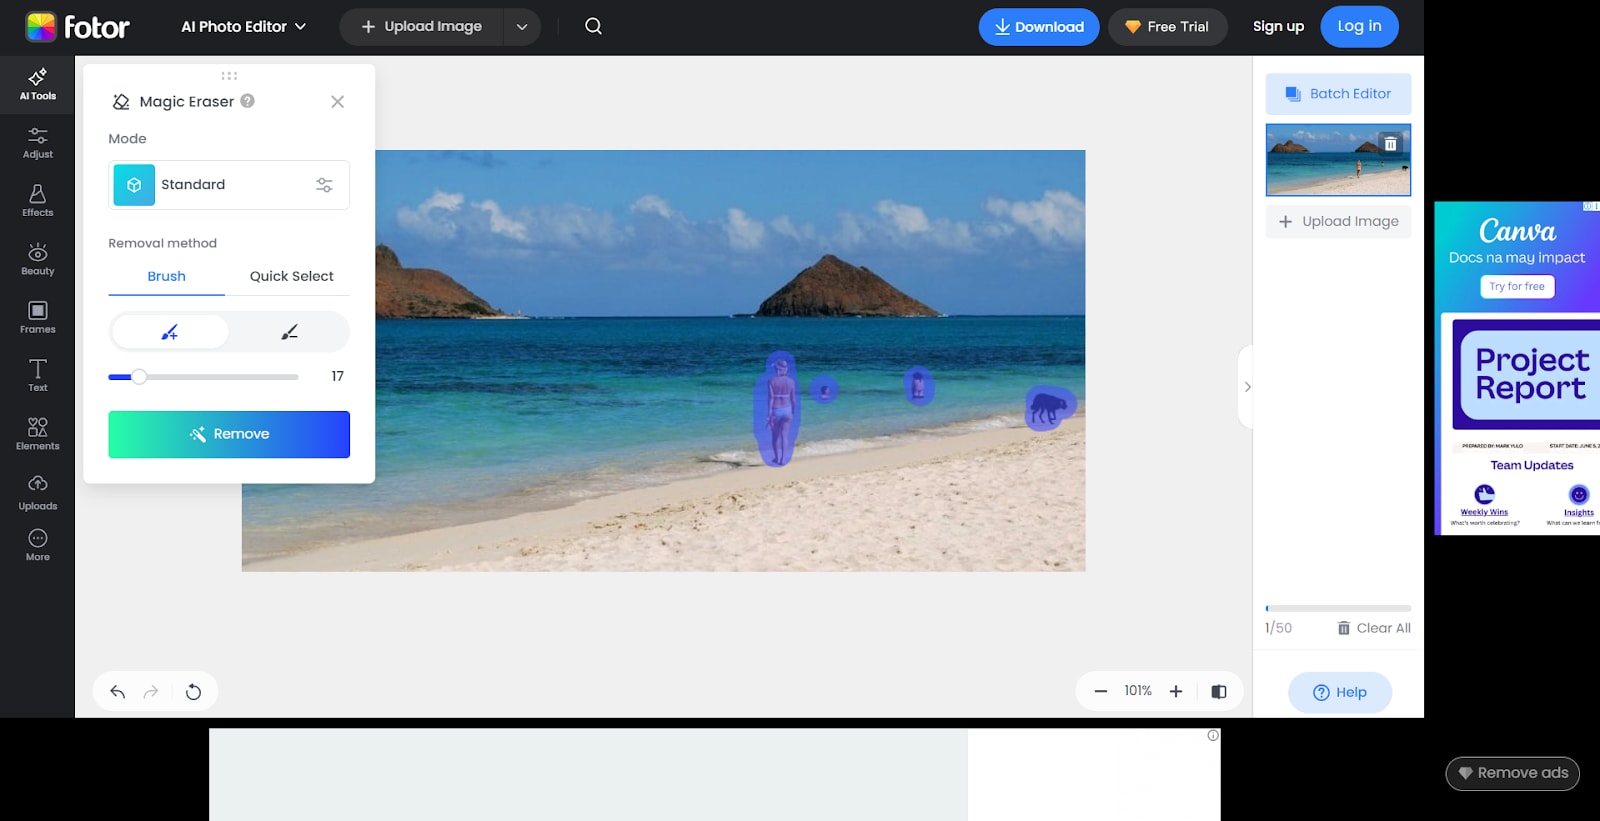1600x821 pixels.
Task: Open the Standard mode selector
Action: point(229,185)
